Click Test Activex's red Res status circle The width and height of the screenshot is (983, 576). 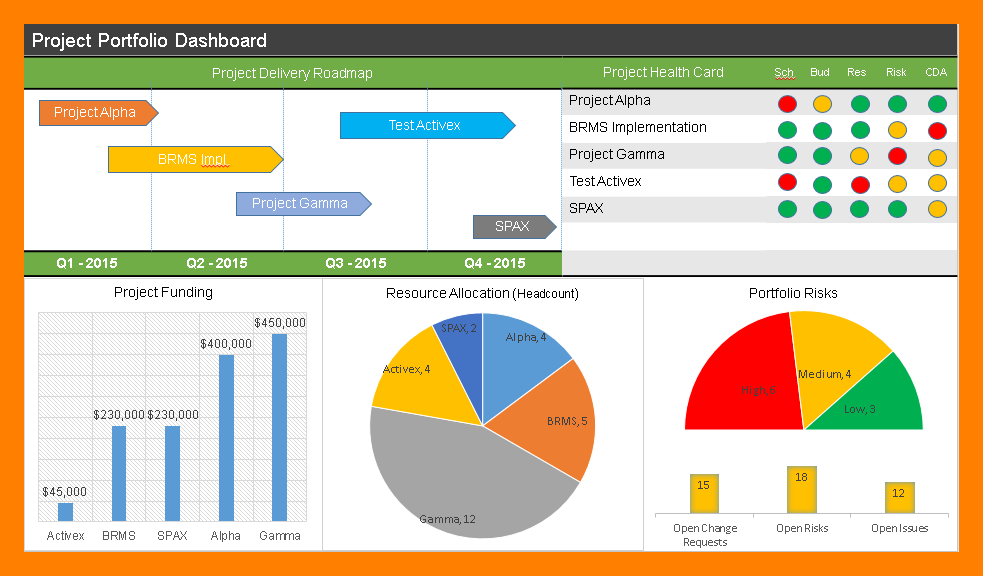tap(860, 184)
